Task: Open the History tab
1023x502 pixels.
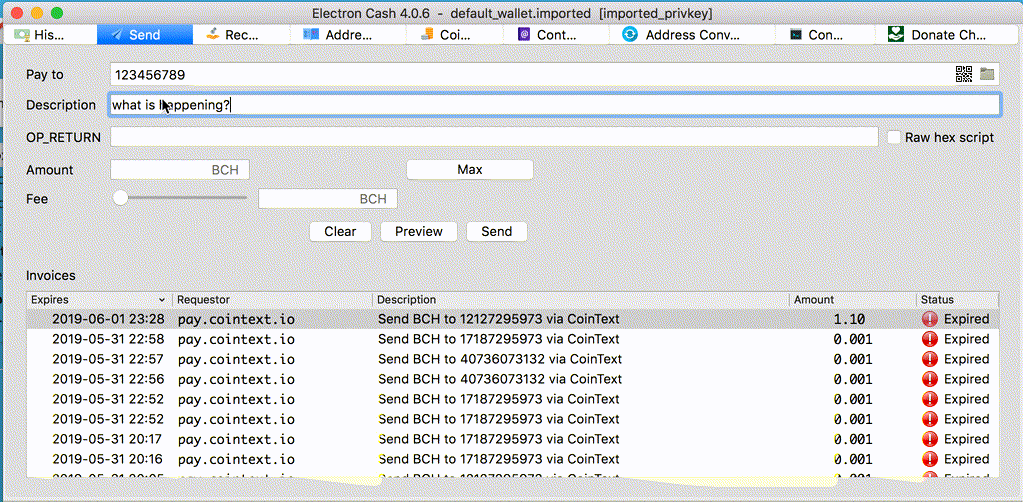Action: 50,35
